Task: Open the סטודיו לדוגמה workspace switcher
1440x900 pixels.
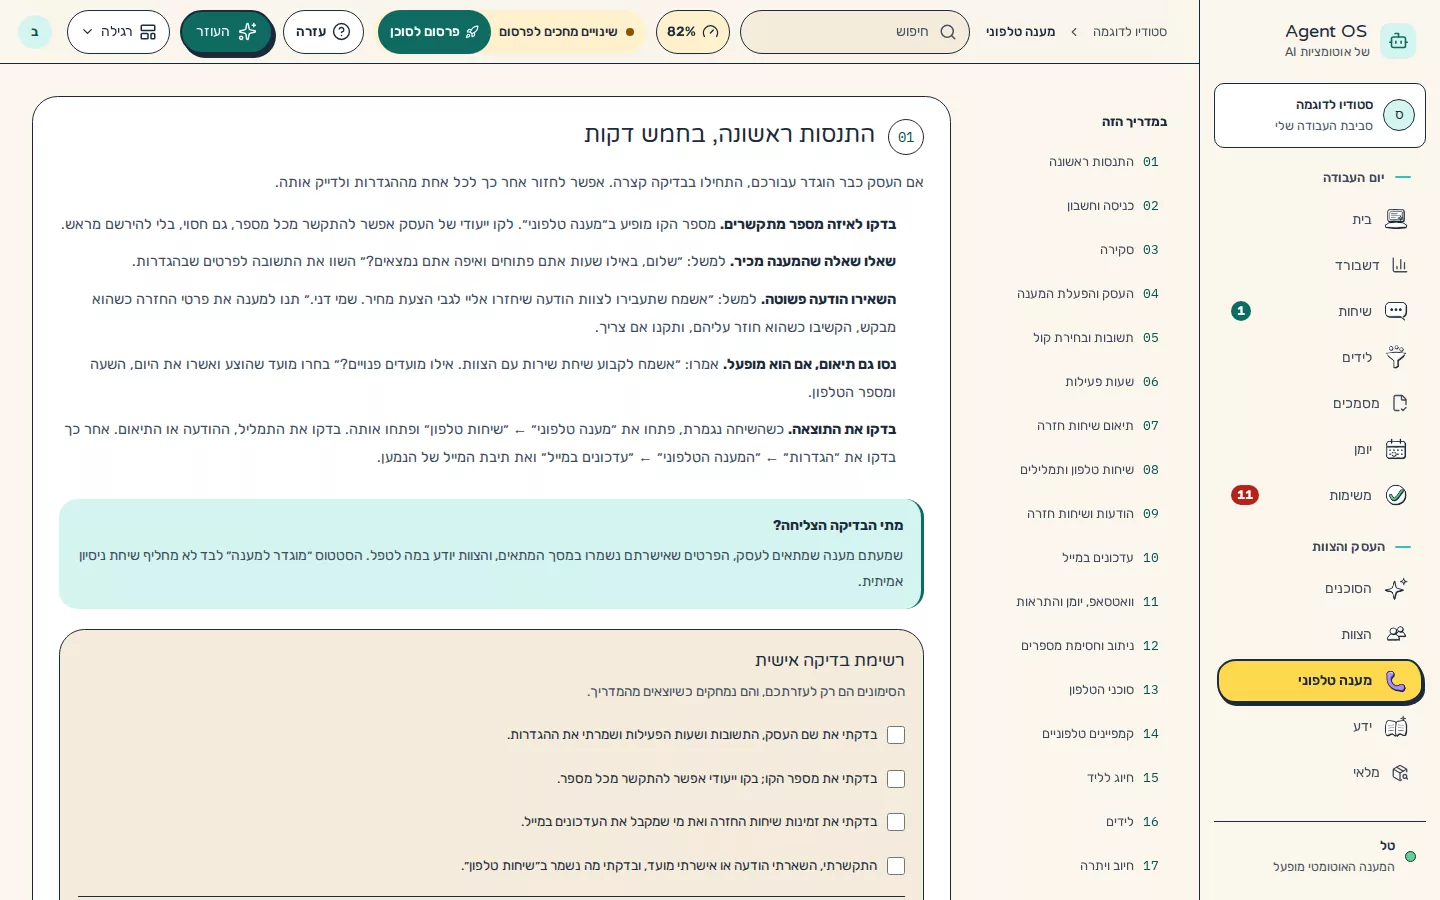Action: pyautogui.click(x=1320, y=116)
